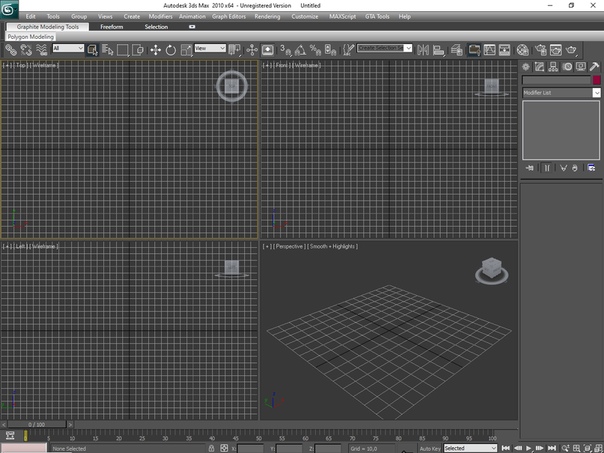Expand the Modifier List dropdown
This screenshot has height=453, width=604.
click(561, 93)
